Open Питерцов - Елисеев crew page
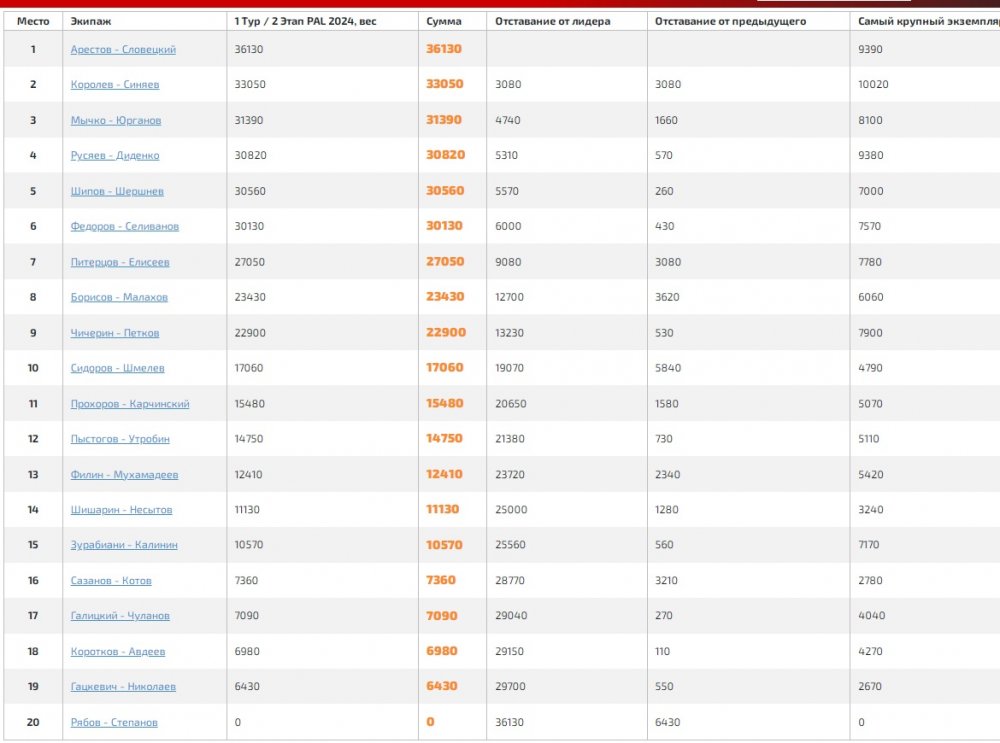The width and height of the screenshot is (1000, 743). [x=120, y=262]
